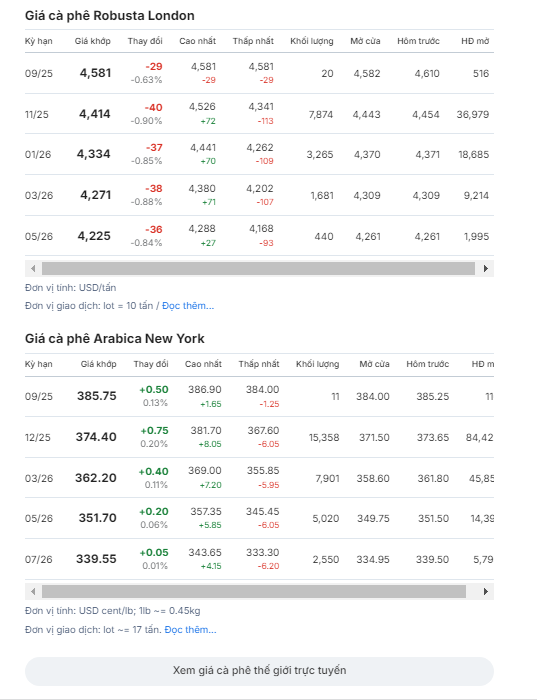537x700 pixels.
Task: Click the 'Giá cà phê Robusta London' heading
Action: tap(110, 16)
